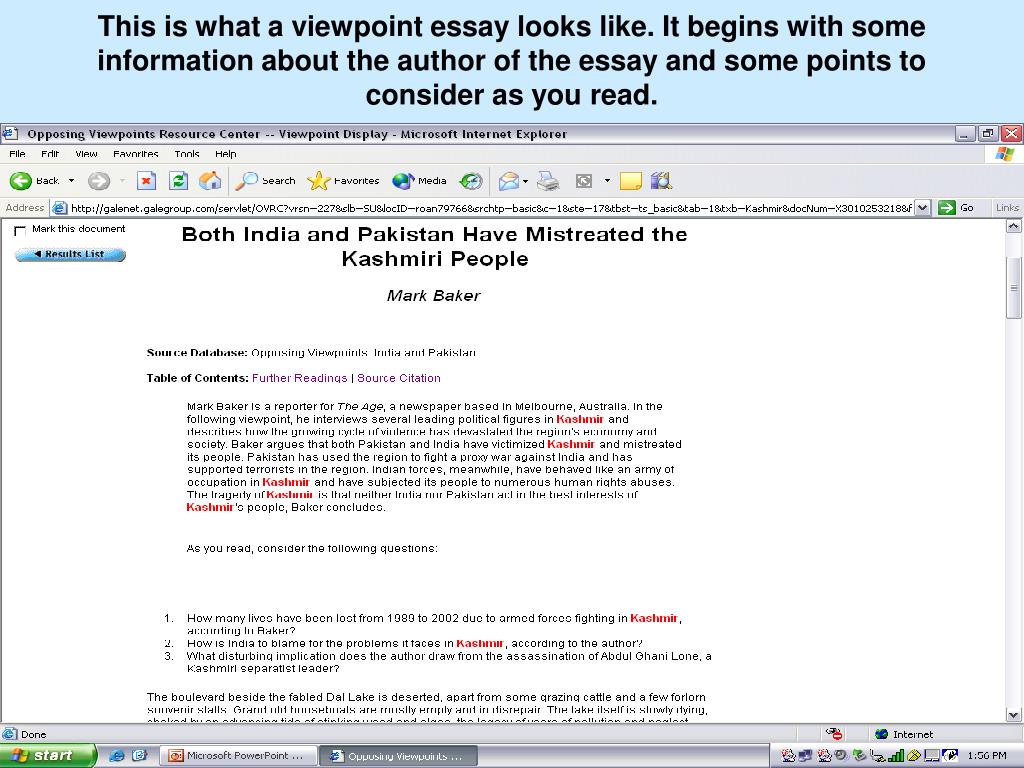1024x768 pixels.
Task: Open the Mail dropdown arrow
Action: 526,181
